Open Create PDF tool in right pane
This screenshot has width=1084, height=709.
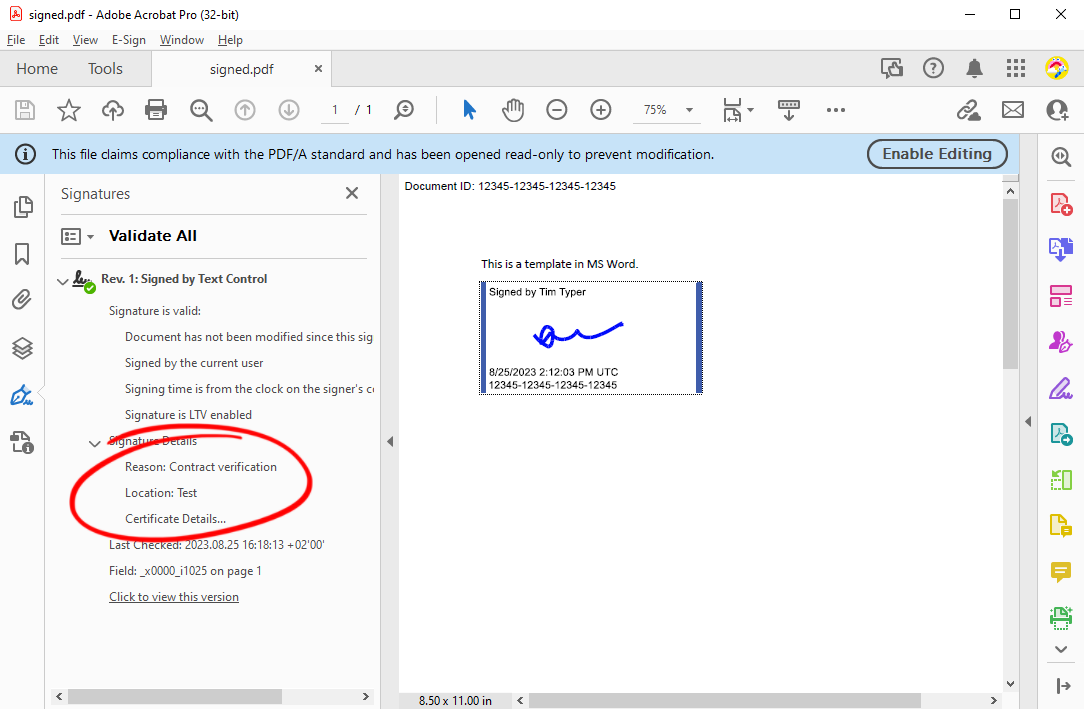pyautogui.click(x=1061, y=205)
